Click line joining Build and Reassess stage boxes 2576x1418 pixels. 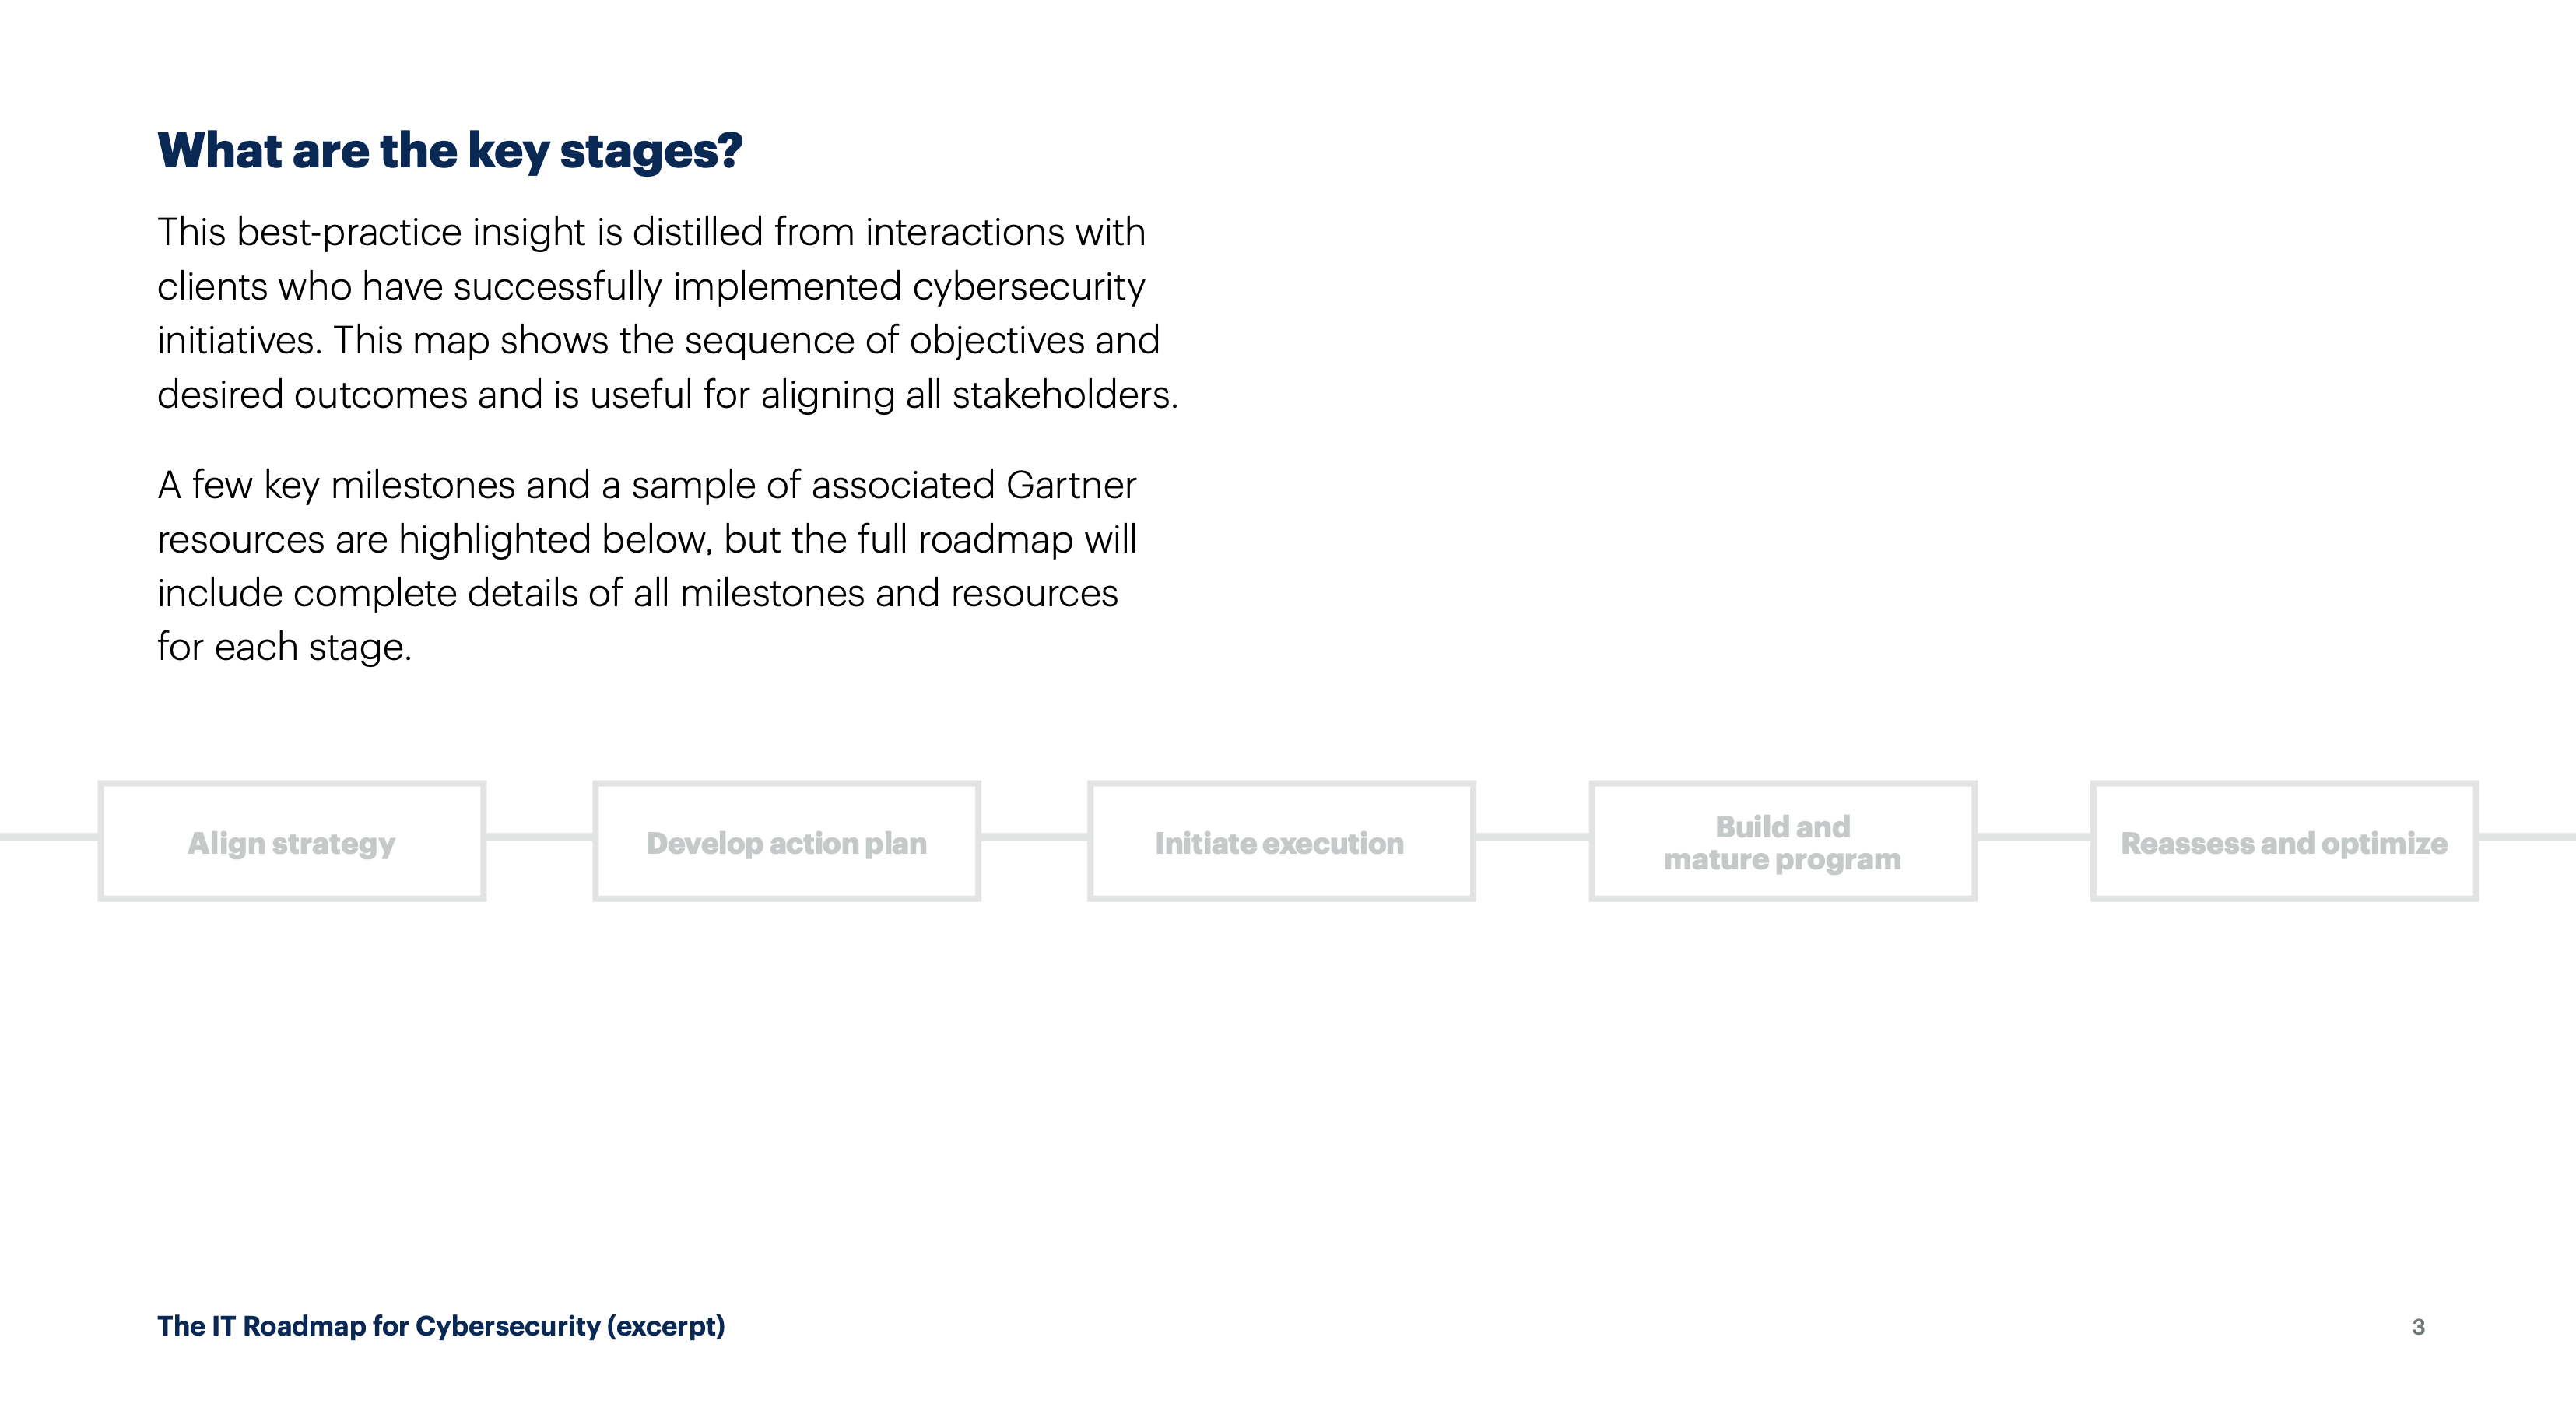point(2033,837)
